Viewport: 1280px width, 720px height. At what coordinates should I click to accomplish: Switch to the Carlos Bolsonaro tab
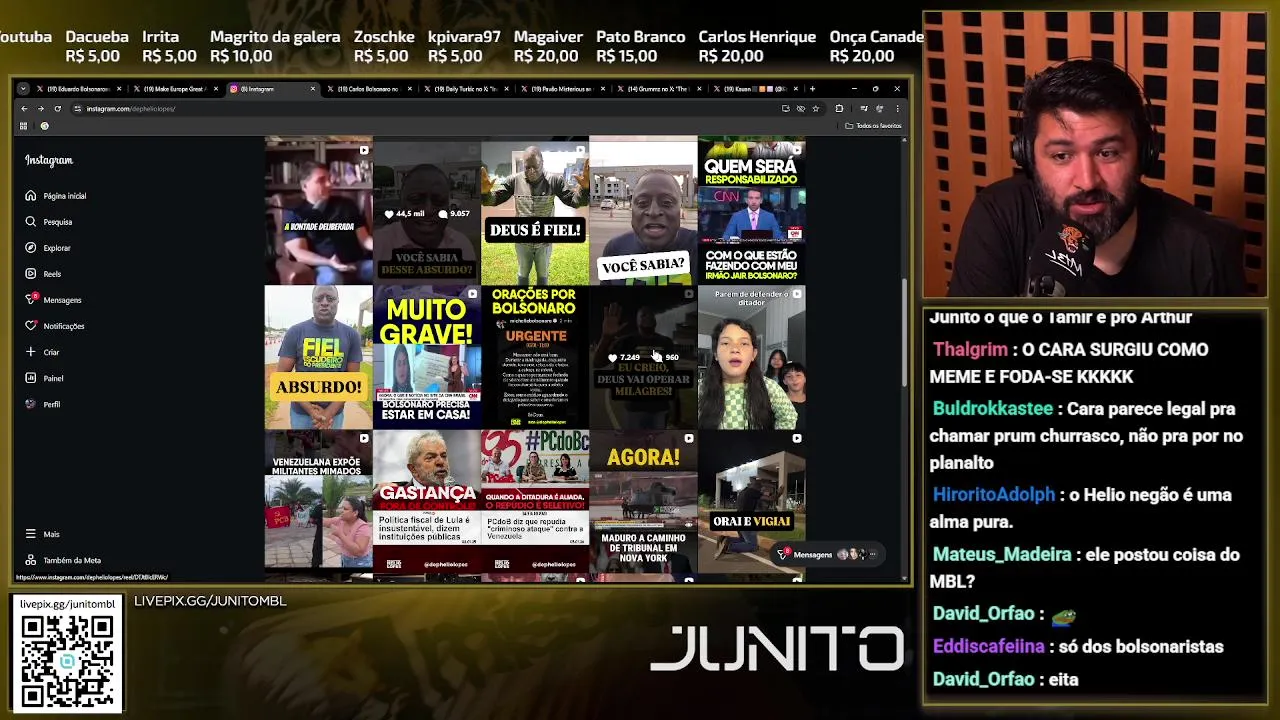click(x=368, y=89)
